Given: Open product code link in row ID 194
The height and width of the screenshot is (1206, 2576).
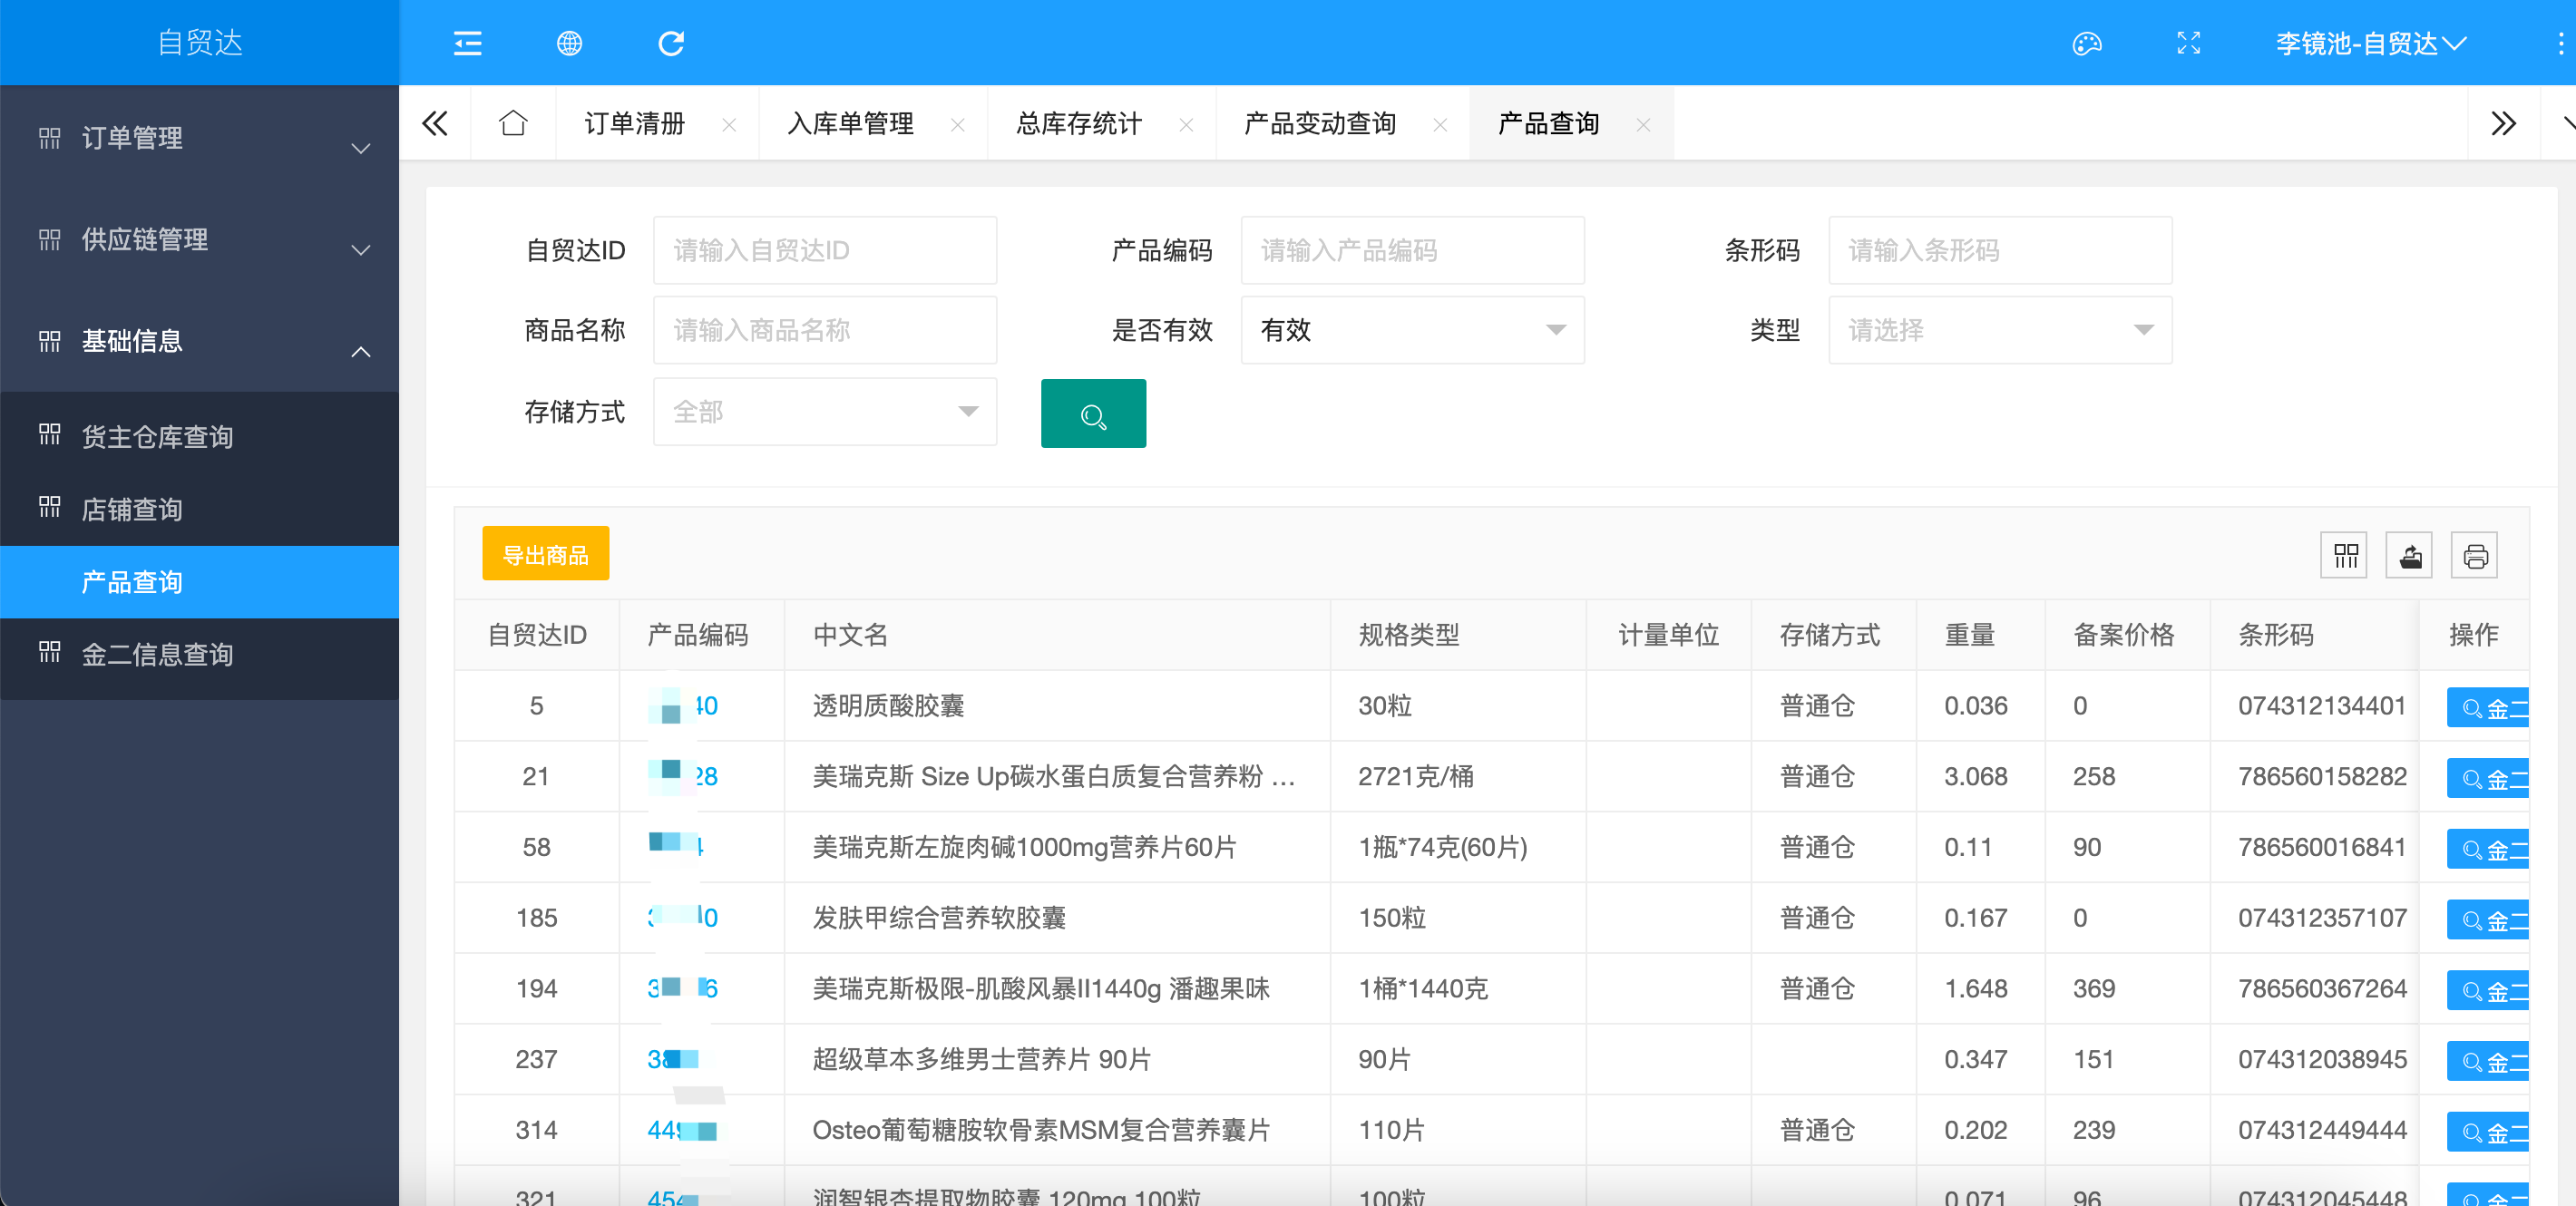Looking at the screenshot, I should click(x=683, y=989).
